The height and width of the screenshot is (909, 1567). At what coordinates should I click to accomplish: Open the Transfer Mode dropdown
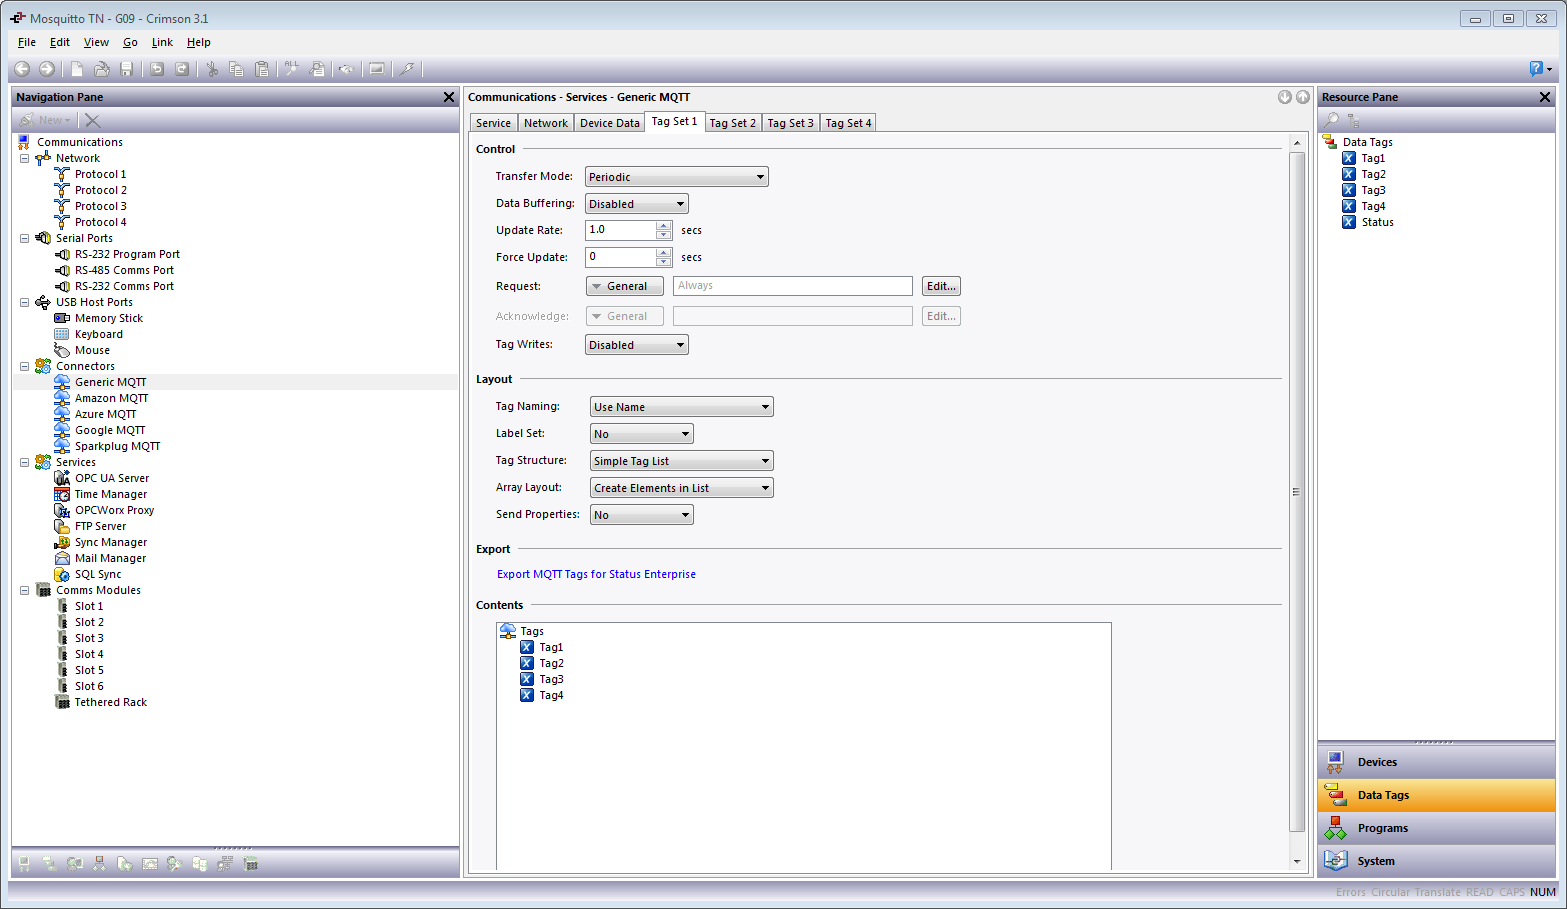click(x=677, y=177)
